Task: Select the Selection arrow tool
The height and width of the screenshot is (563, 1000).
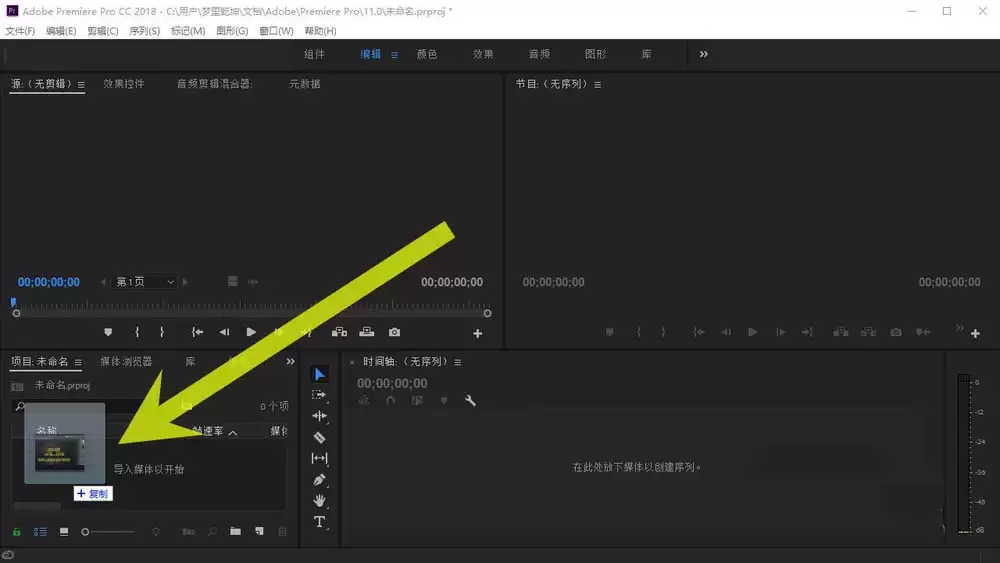Action: [320, 374]
